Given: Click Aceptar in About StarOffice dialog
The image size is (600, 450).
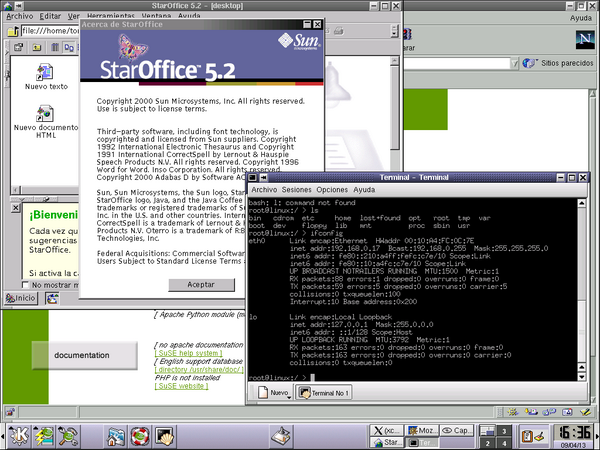Looking at the screenshot, I should [201, 285].
